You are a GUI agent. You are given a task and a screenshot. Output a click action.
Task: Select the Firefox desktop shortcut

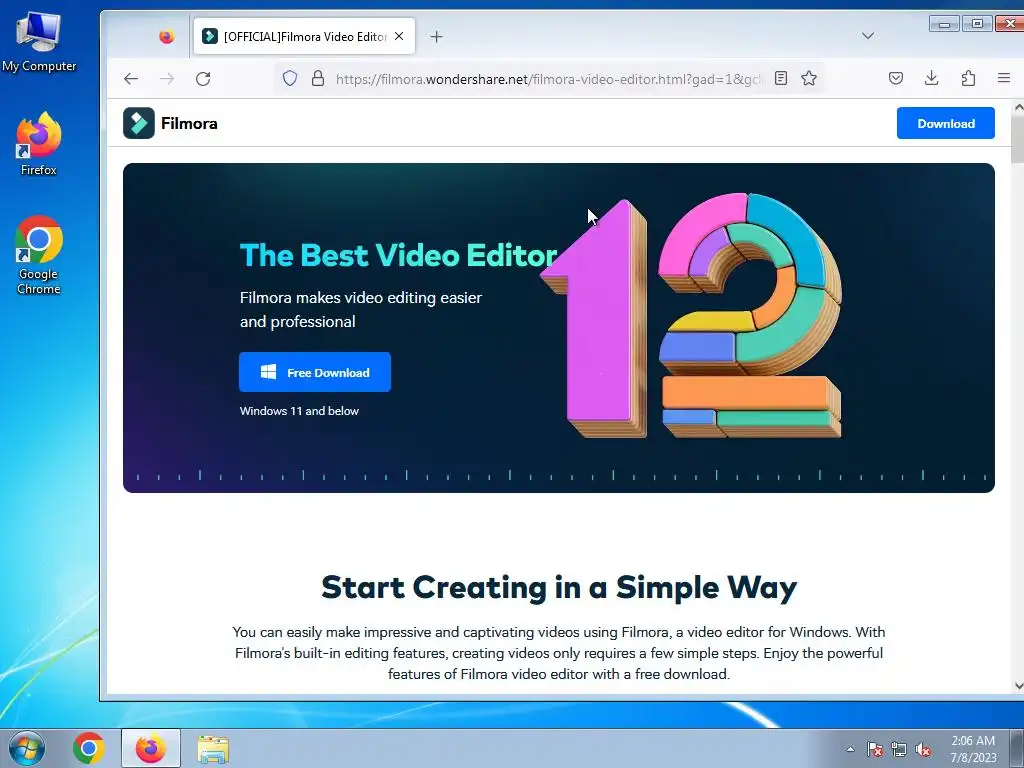[39, 144]
